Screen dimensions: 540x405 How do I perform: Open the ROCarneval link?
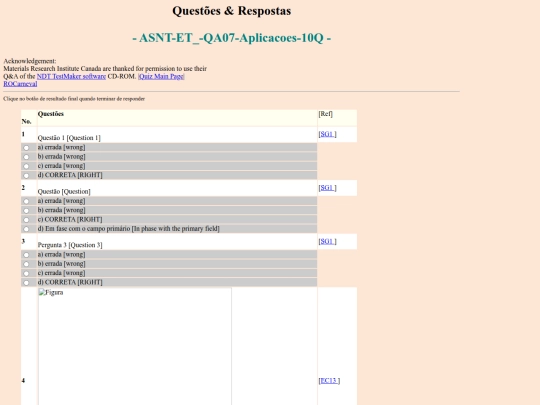[x=20, y=84]
